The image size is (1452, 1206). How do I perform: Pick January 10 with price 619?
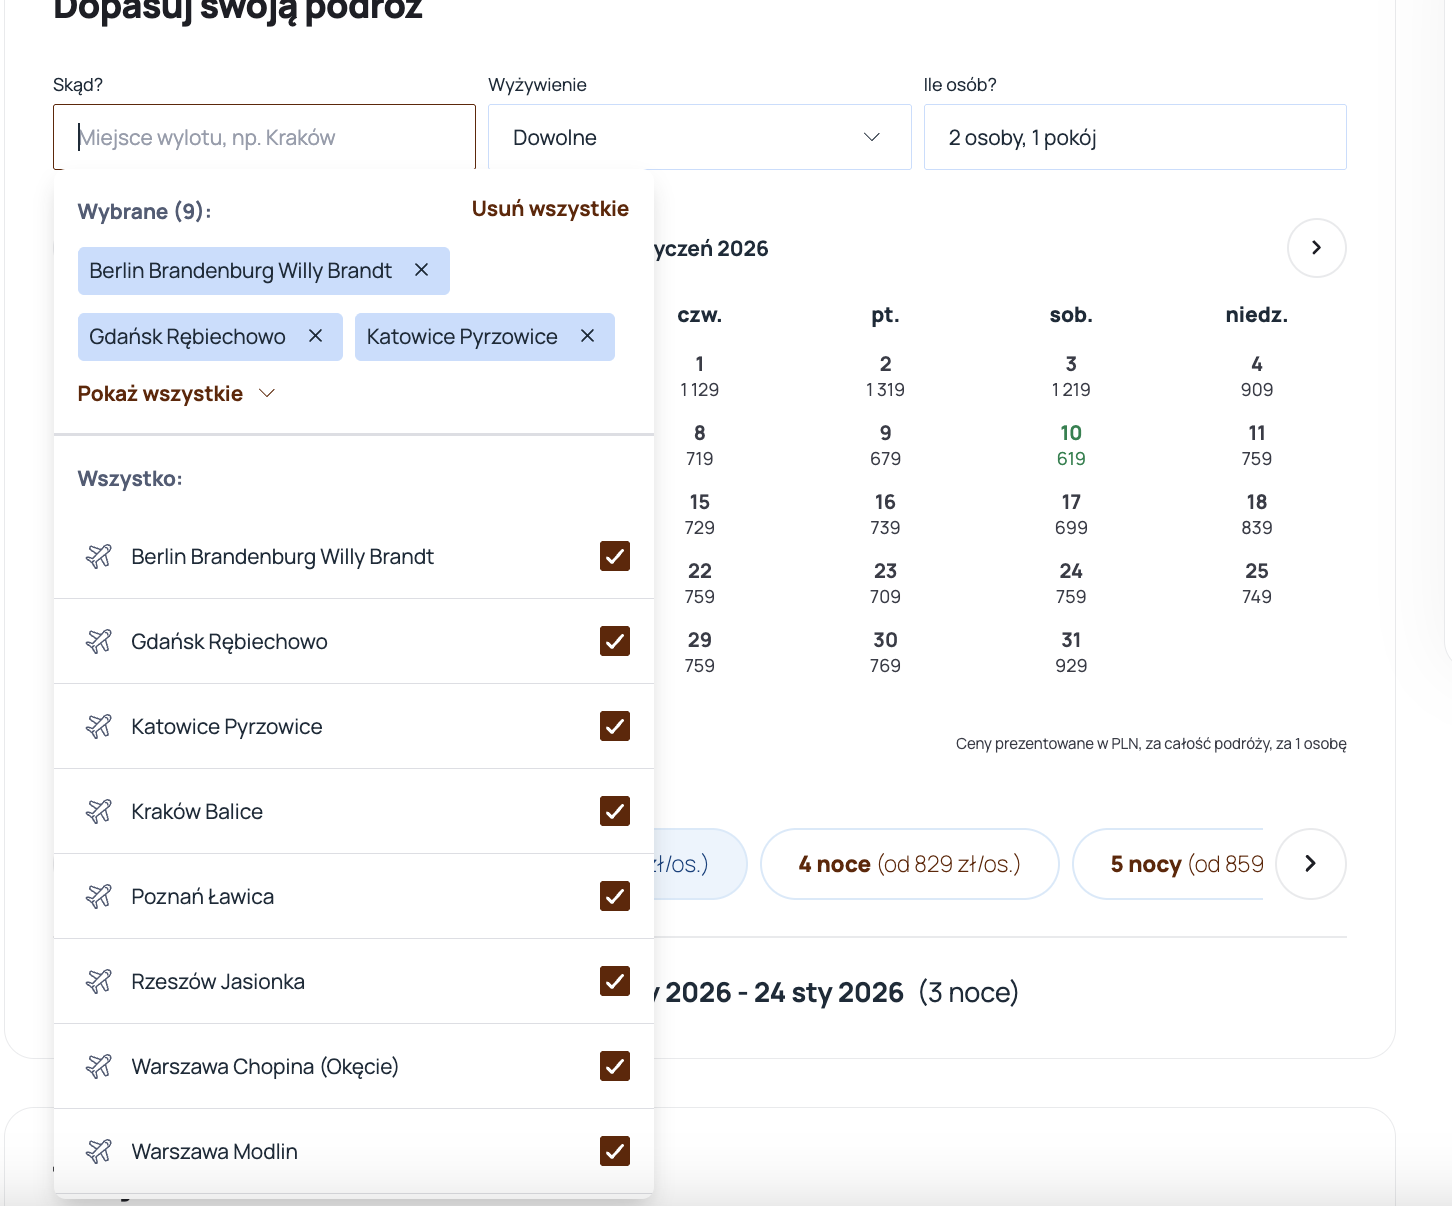[1070, 445]
